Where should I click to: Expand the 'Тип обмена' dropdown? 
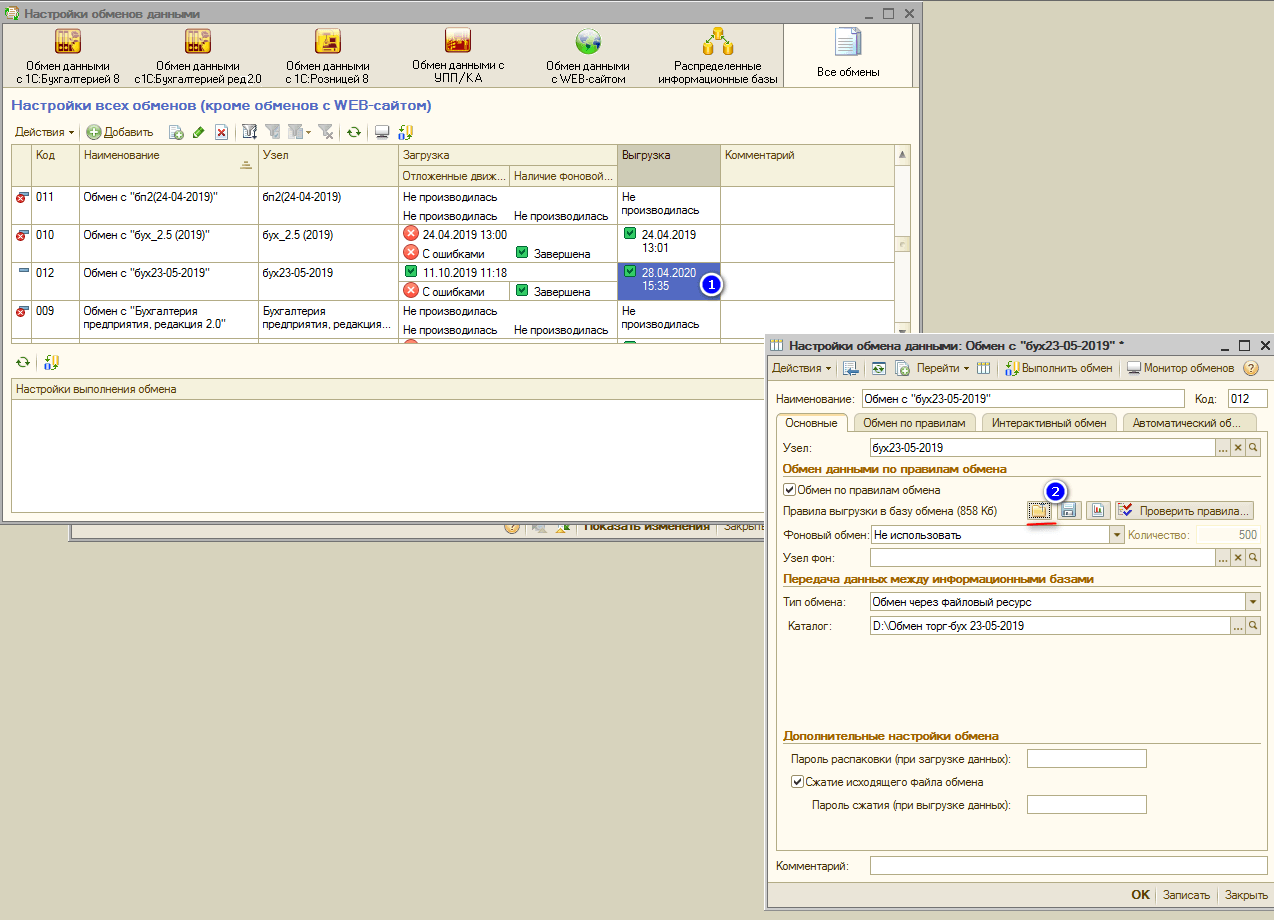point(1252,602)
